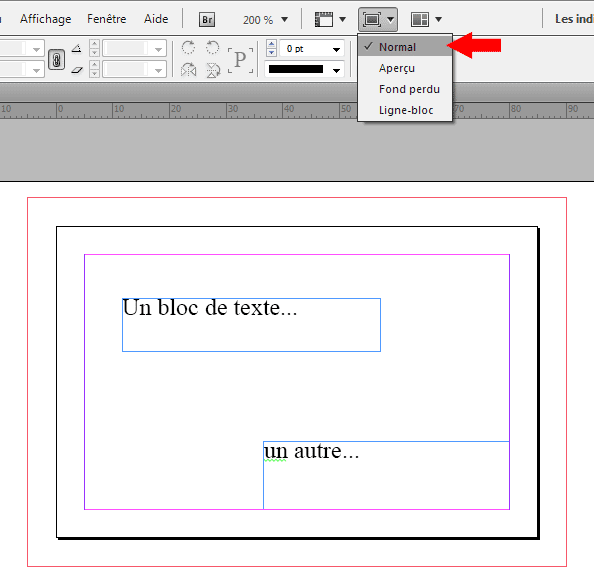This screenshot has height=579, width=594.
Task: Expand the arrange documents dropdown arrow
Action: tap(438, 19)
